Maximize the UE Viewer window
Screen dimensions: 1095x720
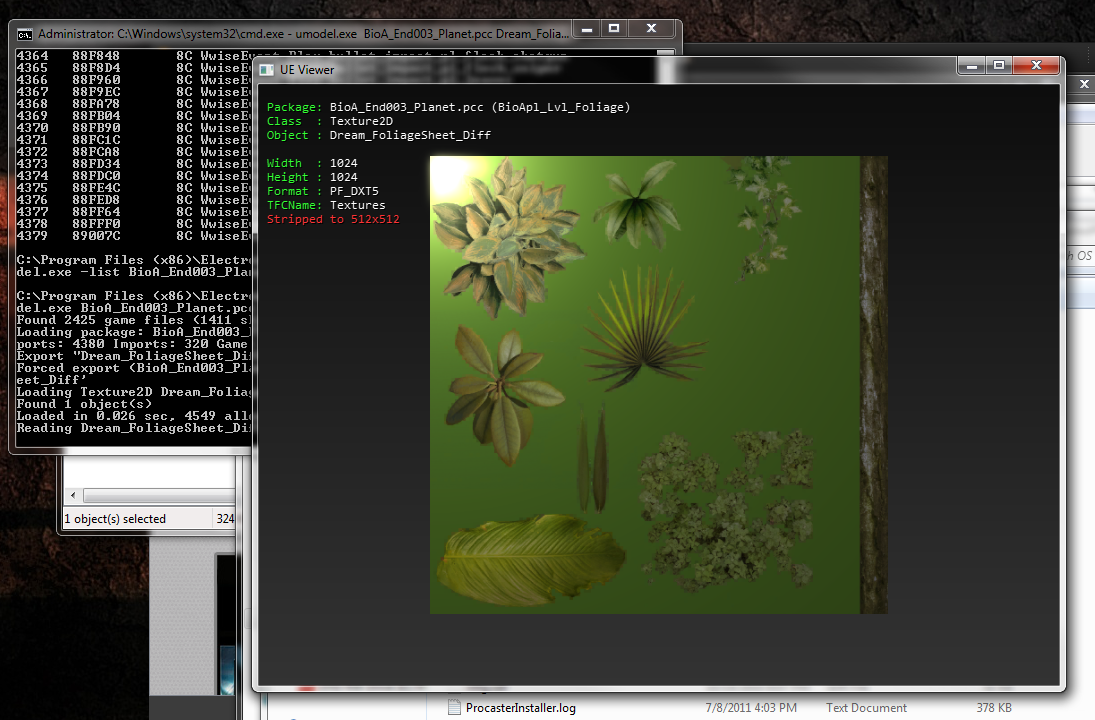tap(997, 66)
